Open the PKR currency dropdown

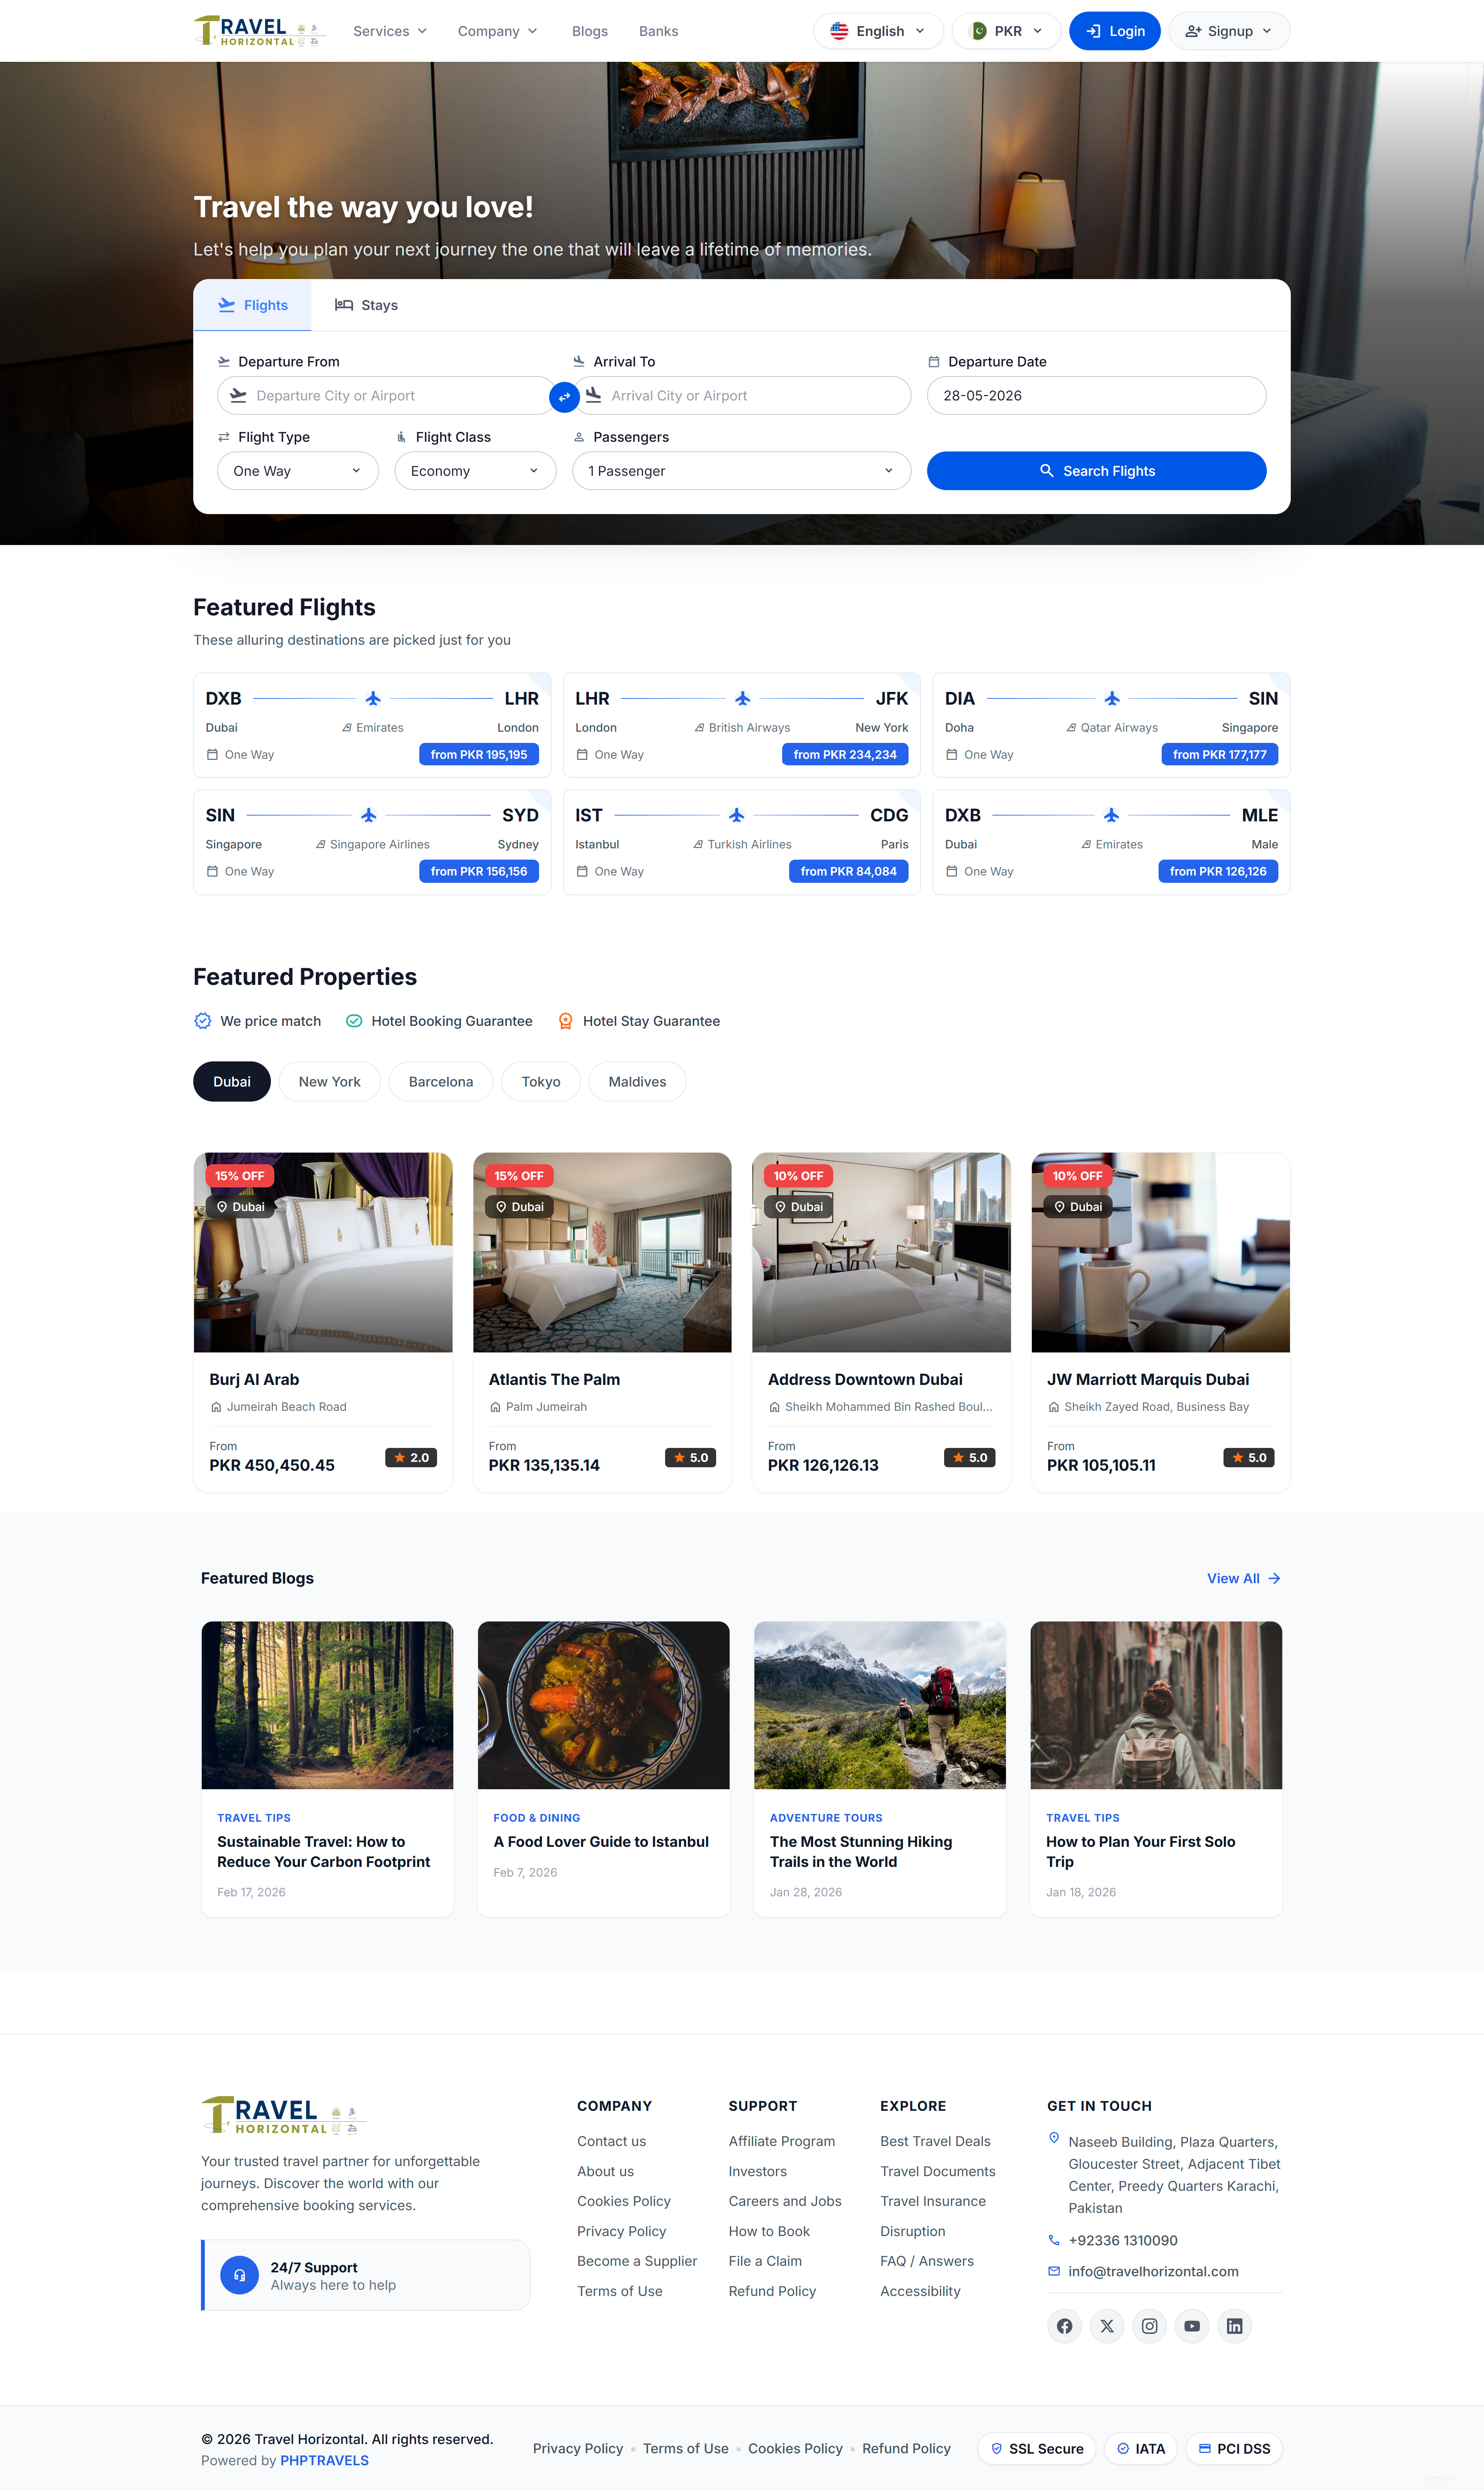(1006, 31)
